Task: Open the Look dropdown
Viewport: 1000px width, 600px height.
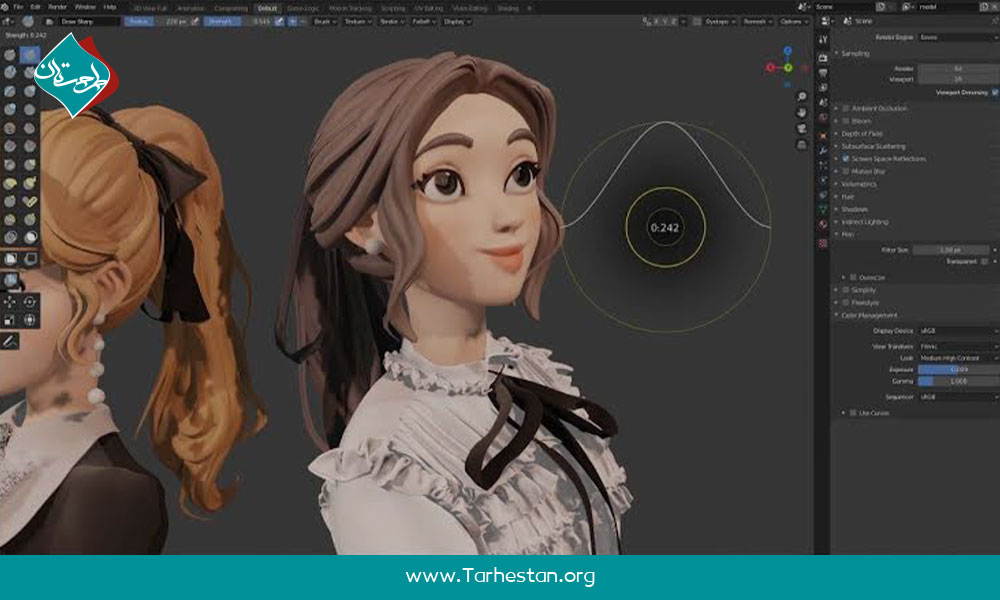Action: (959, 358)
